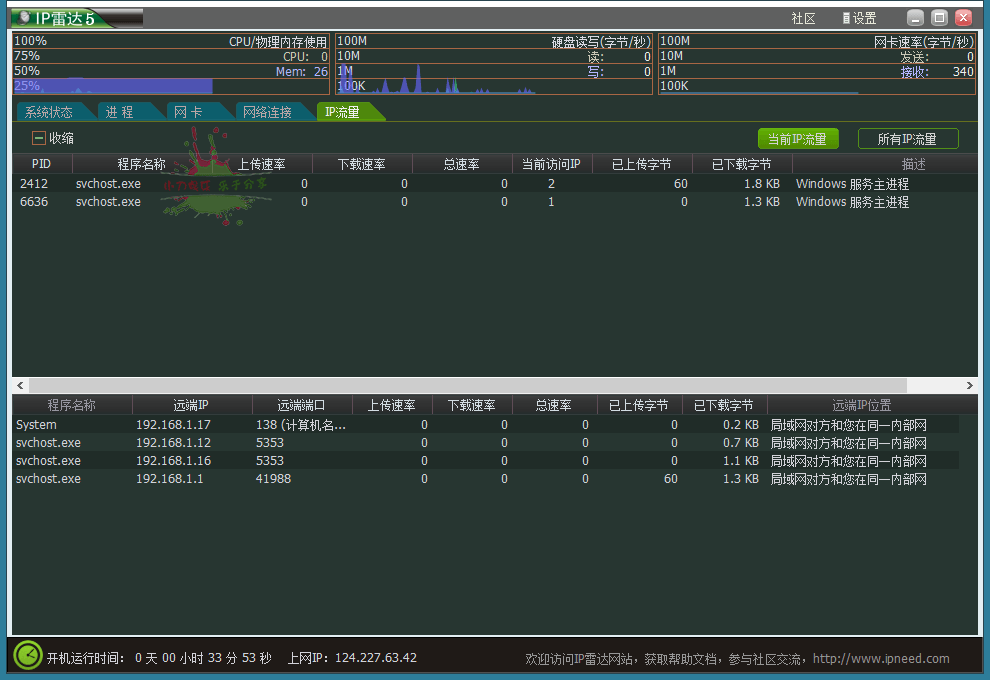Click the IP雷达5 logo in title bar
This screenshot has width=990, height=680.
pos(75,18)
